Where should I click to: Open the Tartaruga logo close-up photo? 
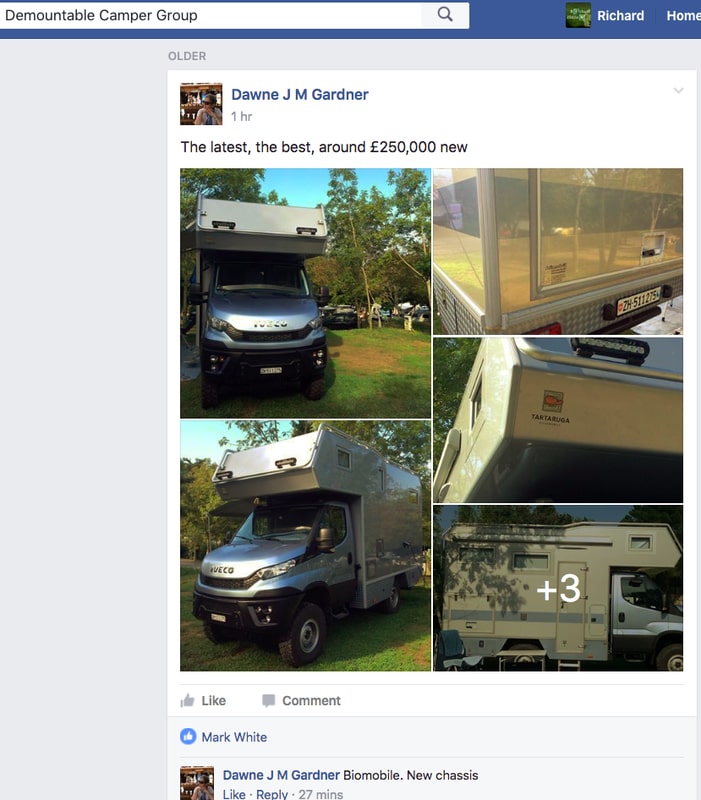click(x=558, y=420)
